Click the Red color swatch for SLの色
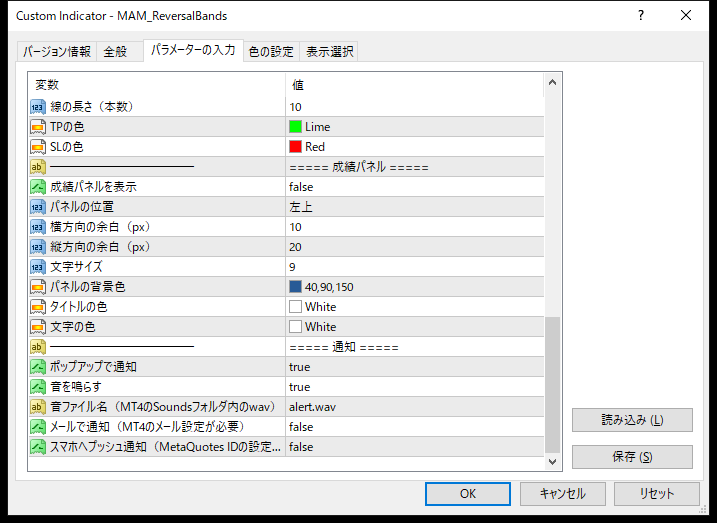The image size is (717, 523). 295,147
